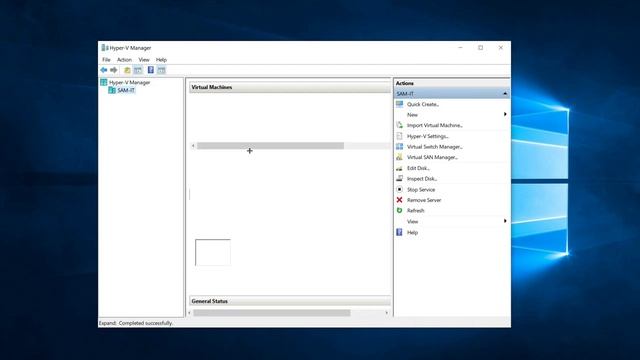Expand the New submenu in Actions
Screen dimensions: 640x360
click(x=505, y=114)
